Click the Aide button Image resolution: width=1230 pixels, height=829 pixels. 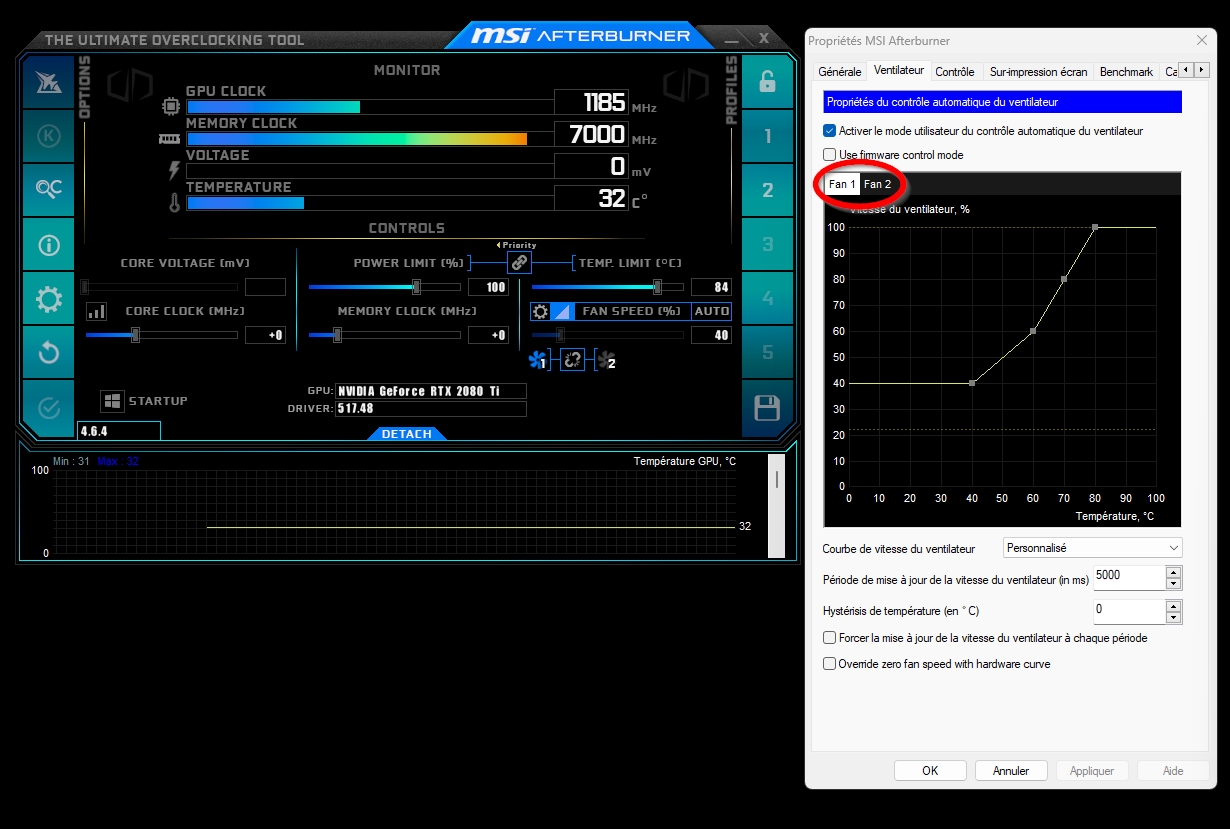coord(1173,771)
